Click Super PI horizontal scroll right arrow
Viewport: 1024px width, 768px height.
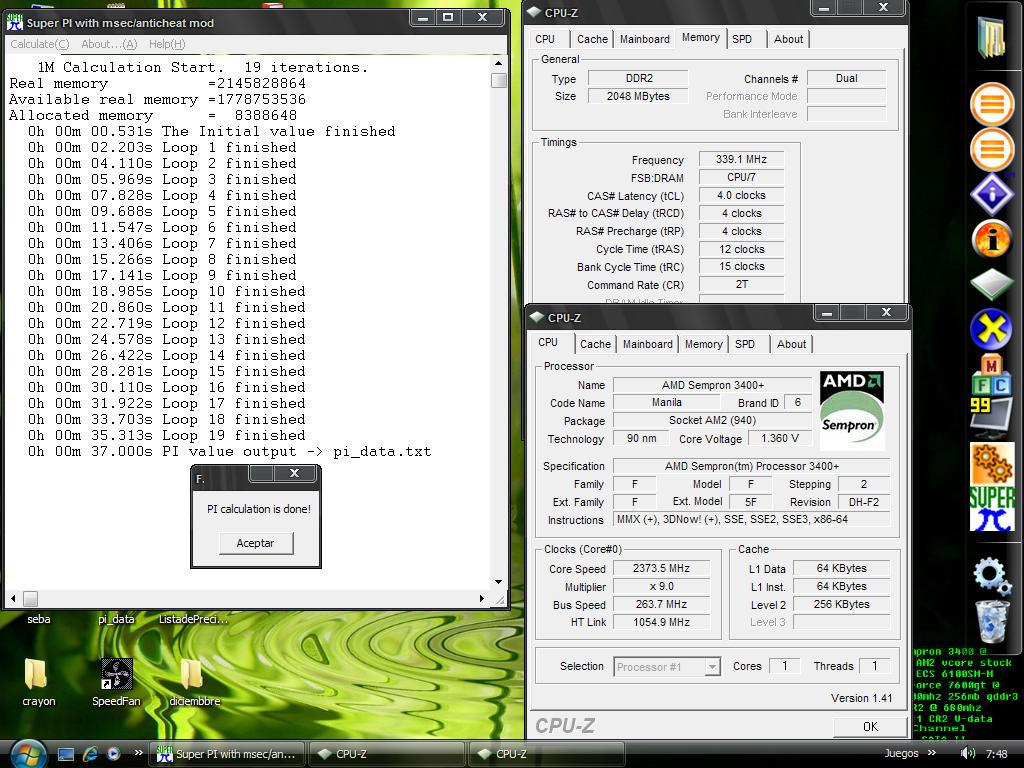point(482,598)
